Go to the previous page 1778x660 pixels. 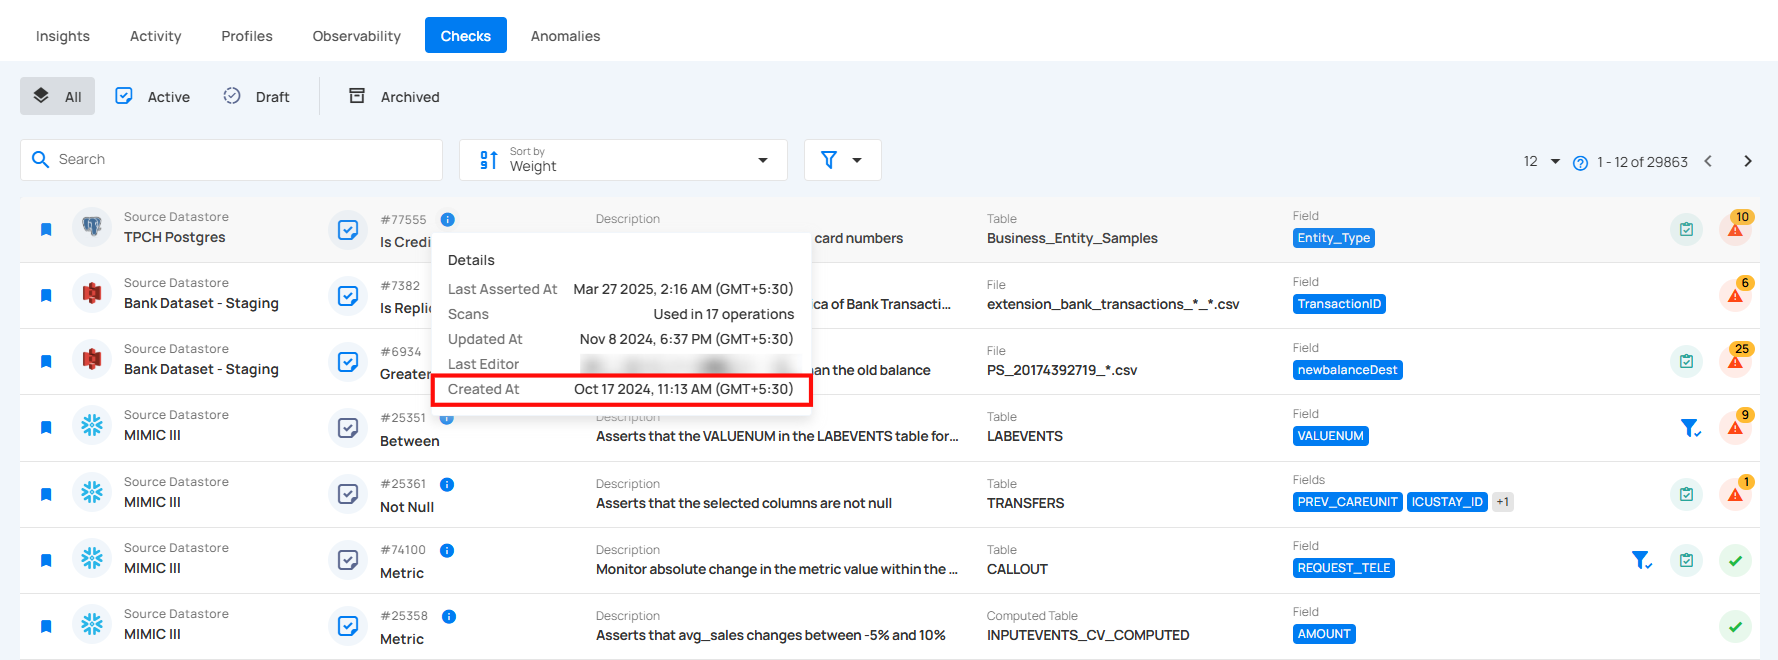[x=1708, y=161]
